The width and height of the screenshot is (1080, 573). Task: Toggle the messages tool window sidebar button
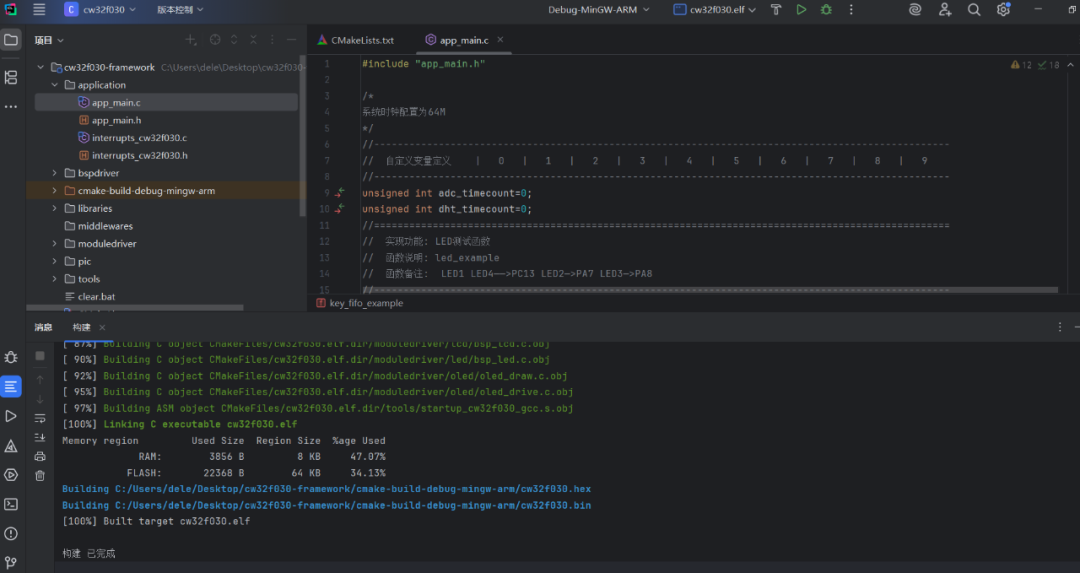(11, 386)
